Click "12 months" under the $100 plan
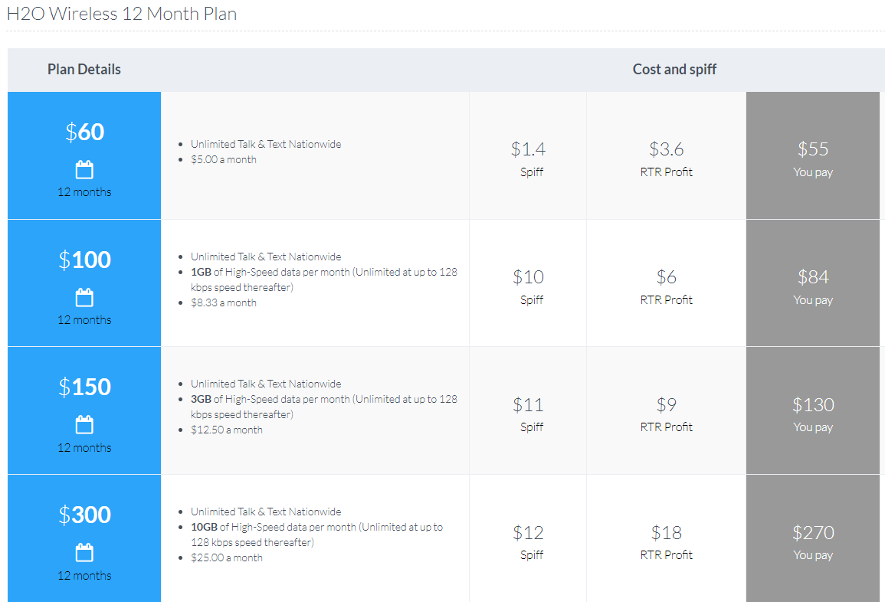 (x=85, y=320)
